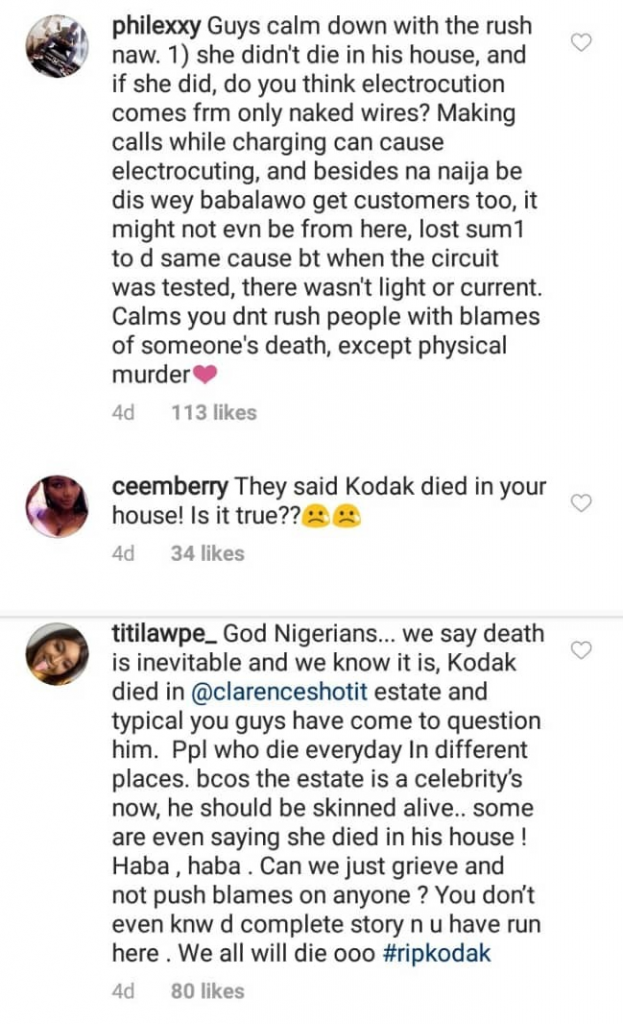The width and height of the screenshot is (623, 1024).
Task: View the "34 likes" list
Action: [207, 552]
